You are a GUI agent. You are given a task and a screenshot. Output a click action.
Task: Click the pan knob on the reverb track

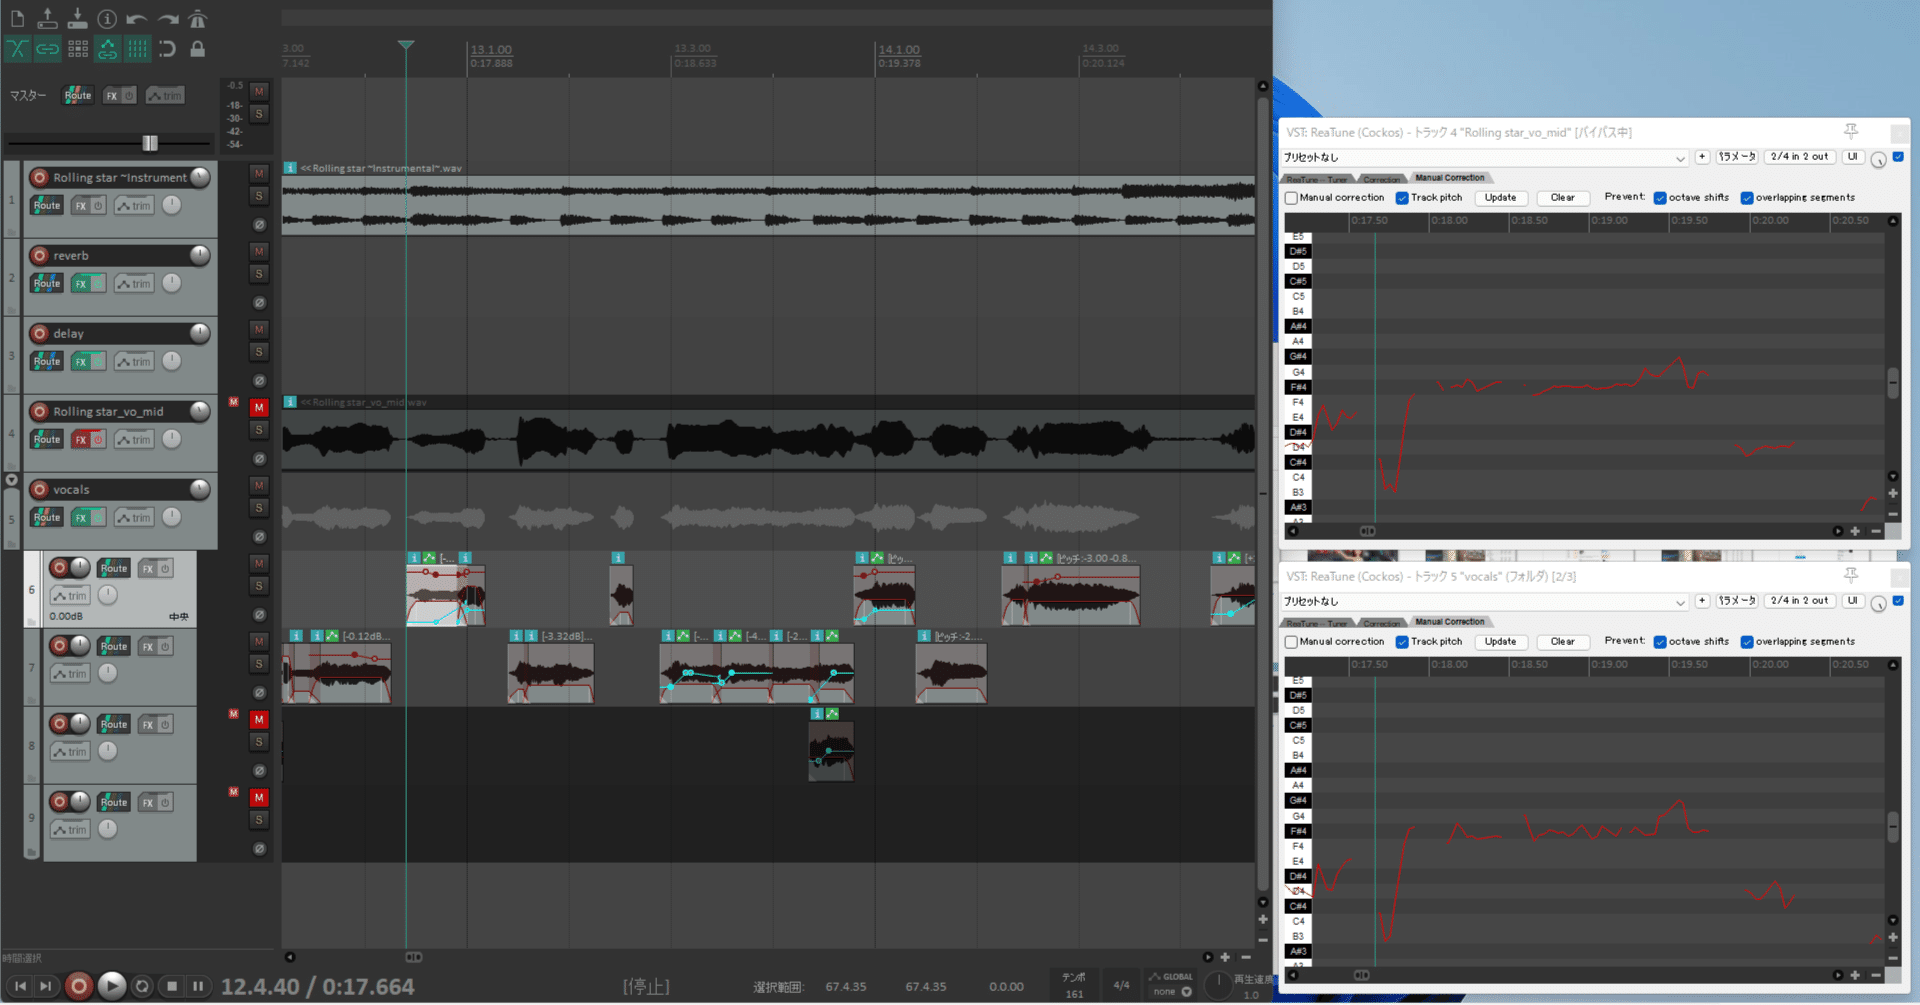[x=172, y=283]
